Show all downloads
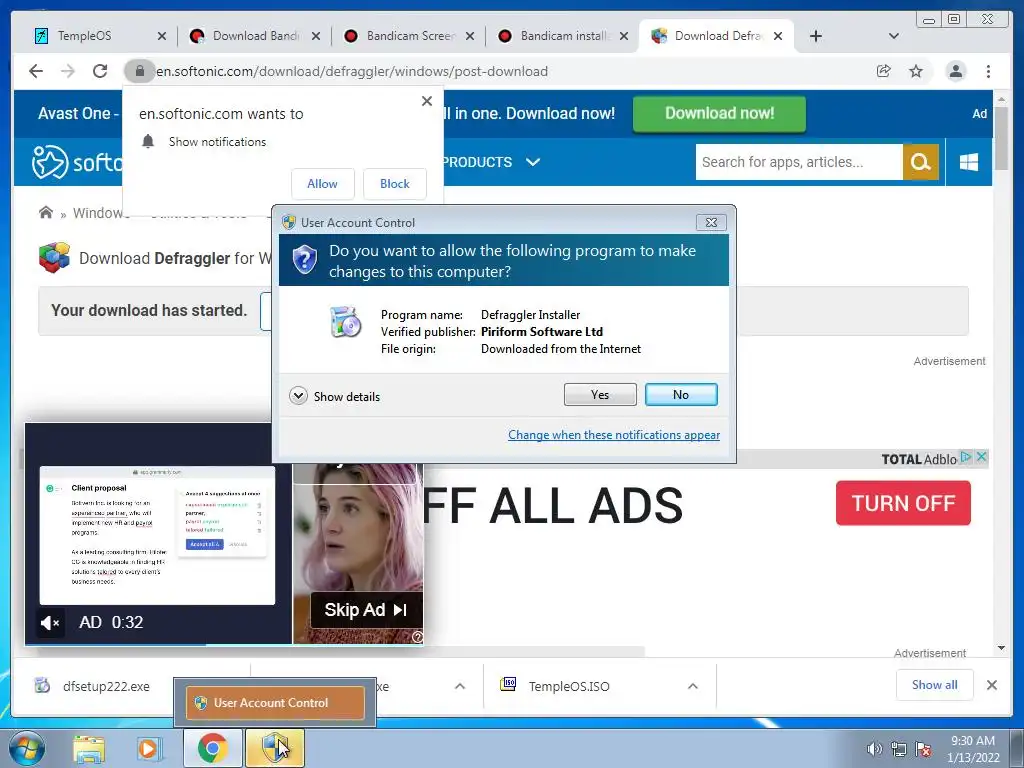Viewport: 1024px width, 768px height. 935,685
